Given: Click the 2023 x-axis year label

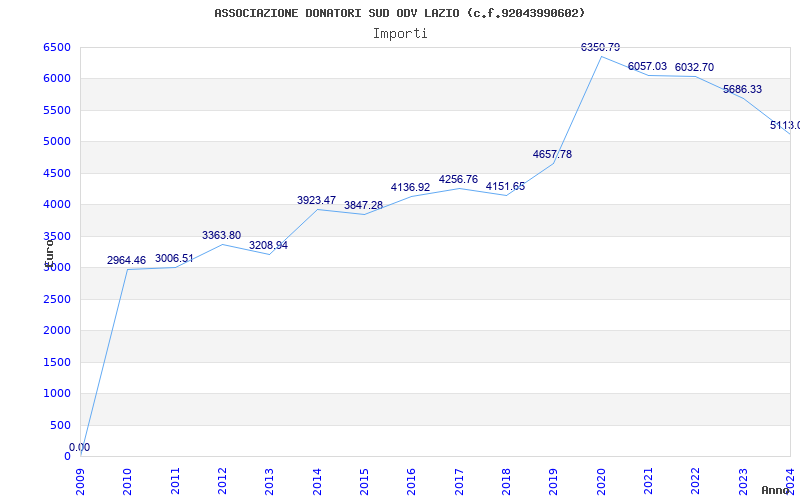Looking at the screenshot, I should pyautogui.click(x=743, y=482).
